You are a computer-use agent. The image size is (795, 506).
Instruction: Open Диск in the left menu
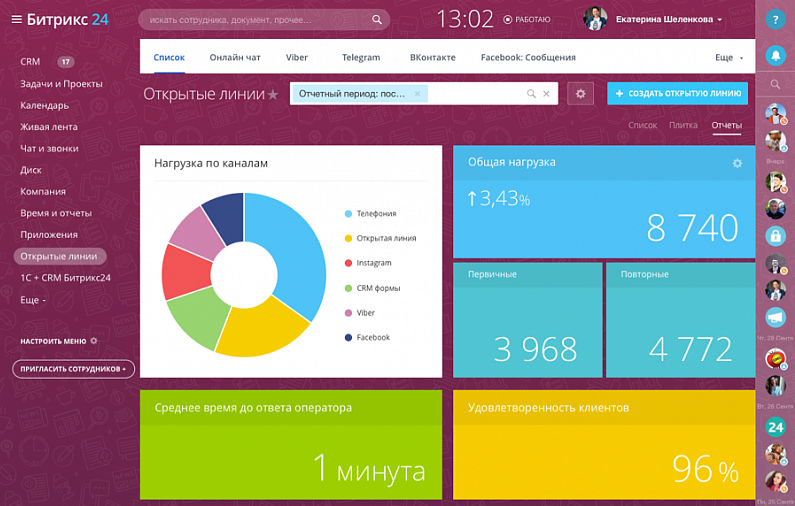click(x=31, y=170)
